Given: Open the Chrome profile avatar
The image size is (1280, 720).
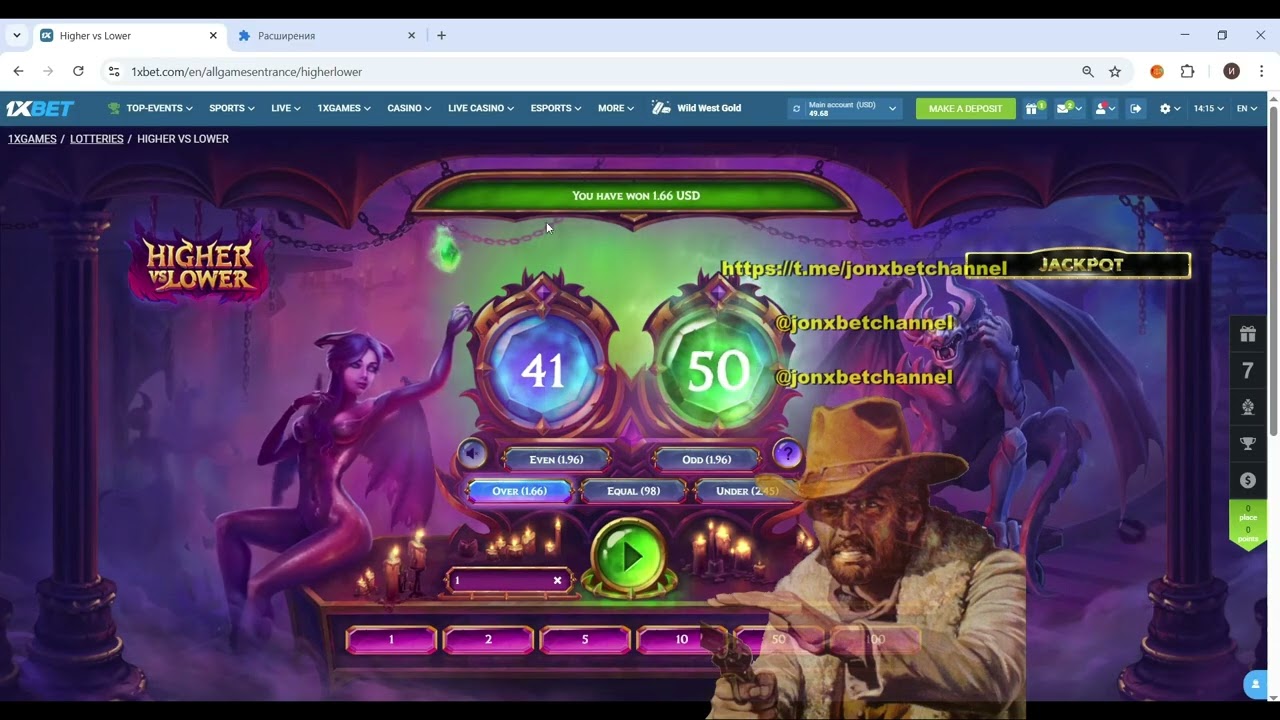Looking at the screenshot, I should pyautogui.click(x=1232, y=71).
